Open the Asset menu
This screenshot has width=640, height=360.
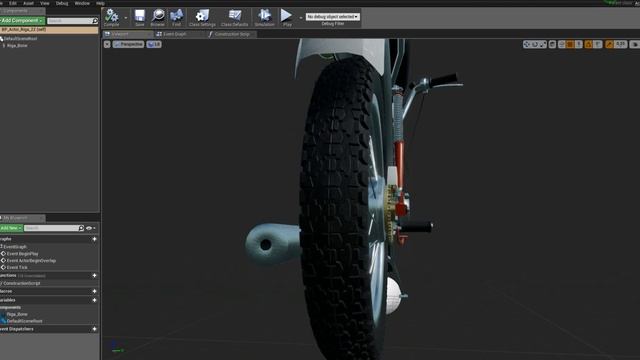tap(28, 3)
